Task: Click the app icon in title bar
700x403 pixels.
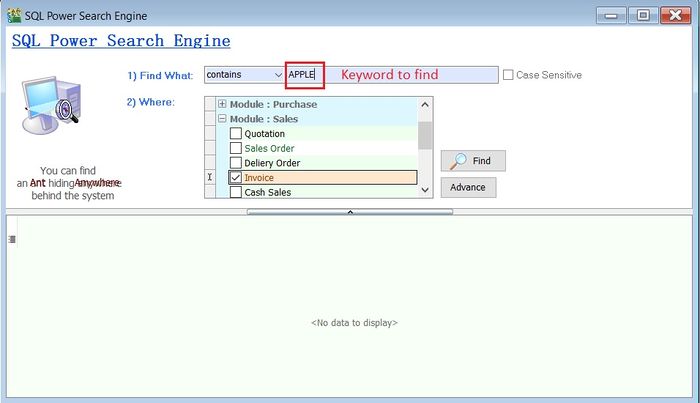Action: click(12, 14)
